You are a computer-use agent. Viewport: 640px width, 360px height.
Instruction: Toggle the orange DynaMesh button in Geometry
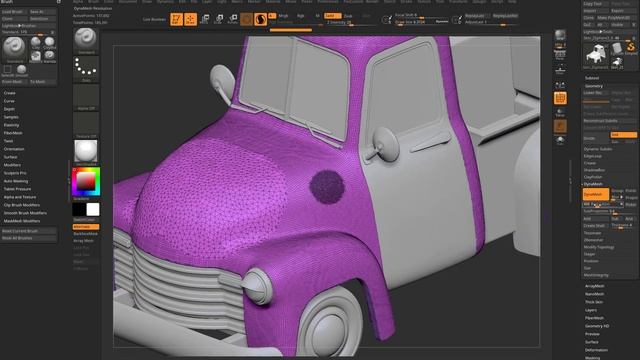click(x=596, y=194)
